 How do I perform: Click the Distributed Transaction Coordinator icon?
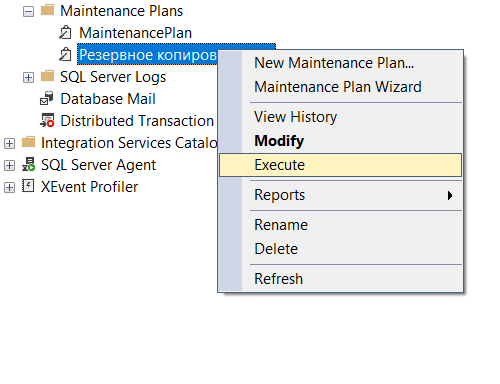[x=47, y=120]
